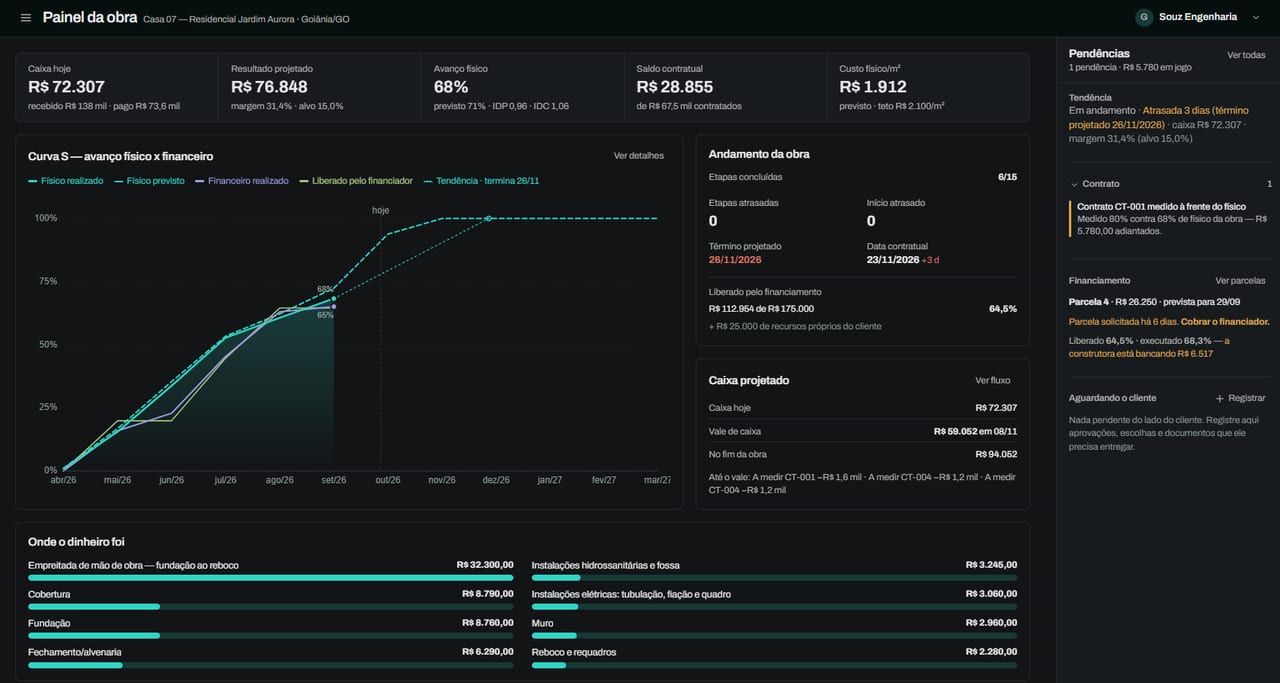Open the Souz Engenharia account dropdown arrow
This screenshot has height=683, width=1280.
[x=1257, y=17]
